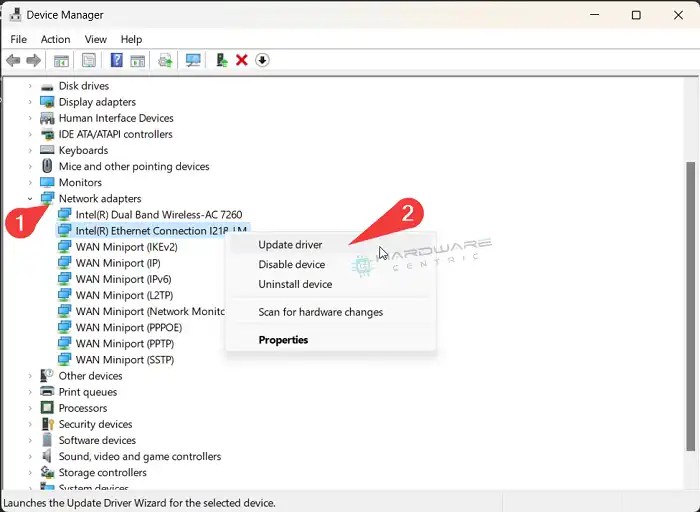
Task: Click the Software devices icon
Action: 47,440
